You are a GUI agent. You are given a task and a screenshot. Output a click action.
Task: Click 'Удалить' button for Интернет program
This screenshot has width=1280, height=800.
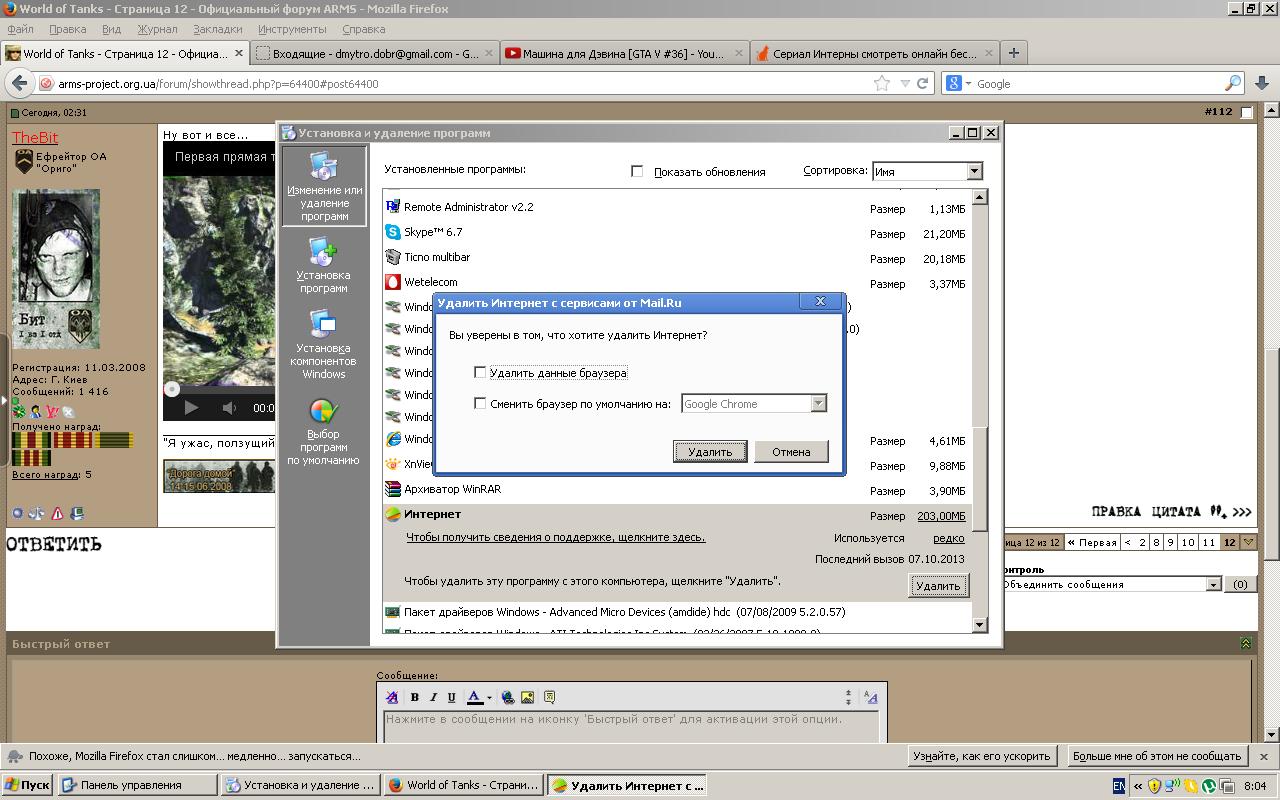pyautogui.click(x=938, y=585)
